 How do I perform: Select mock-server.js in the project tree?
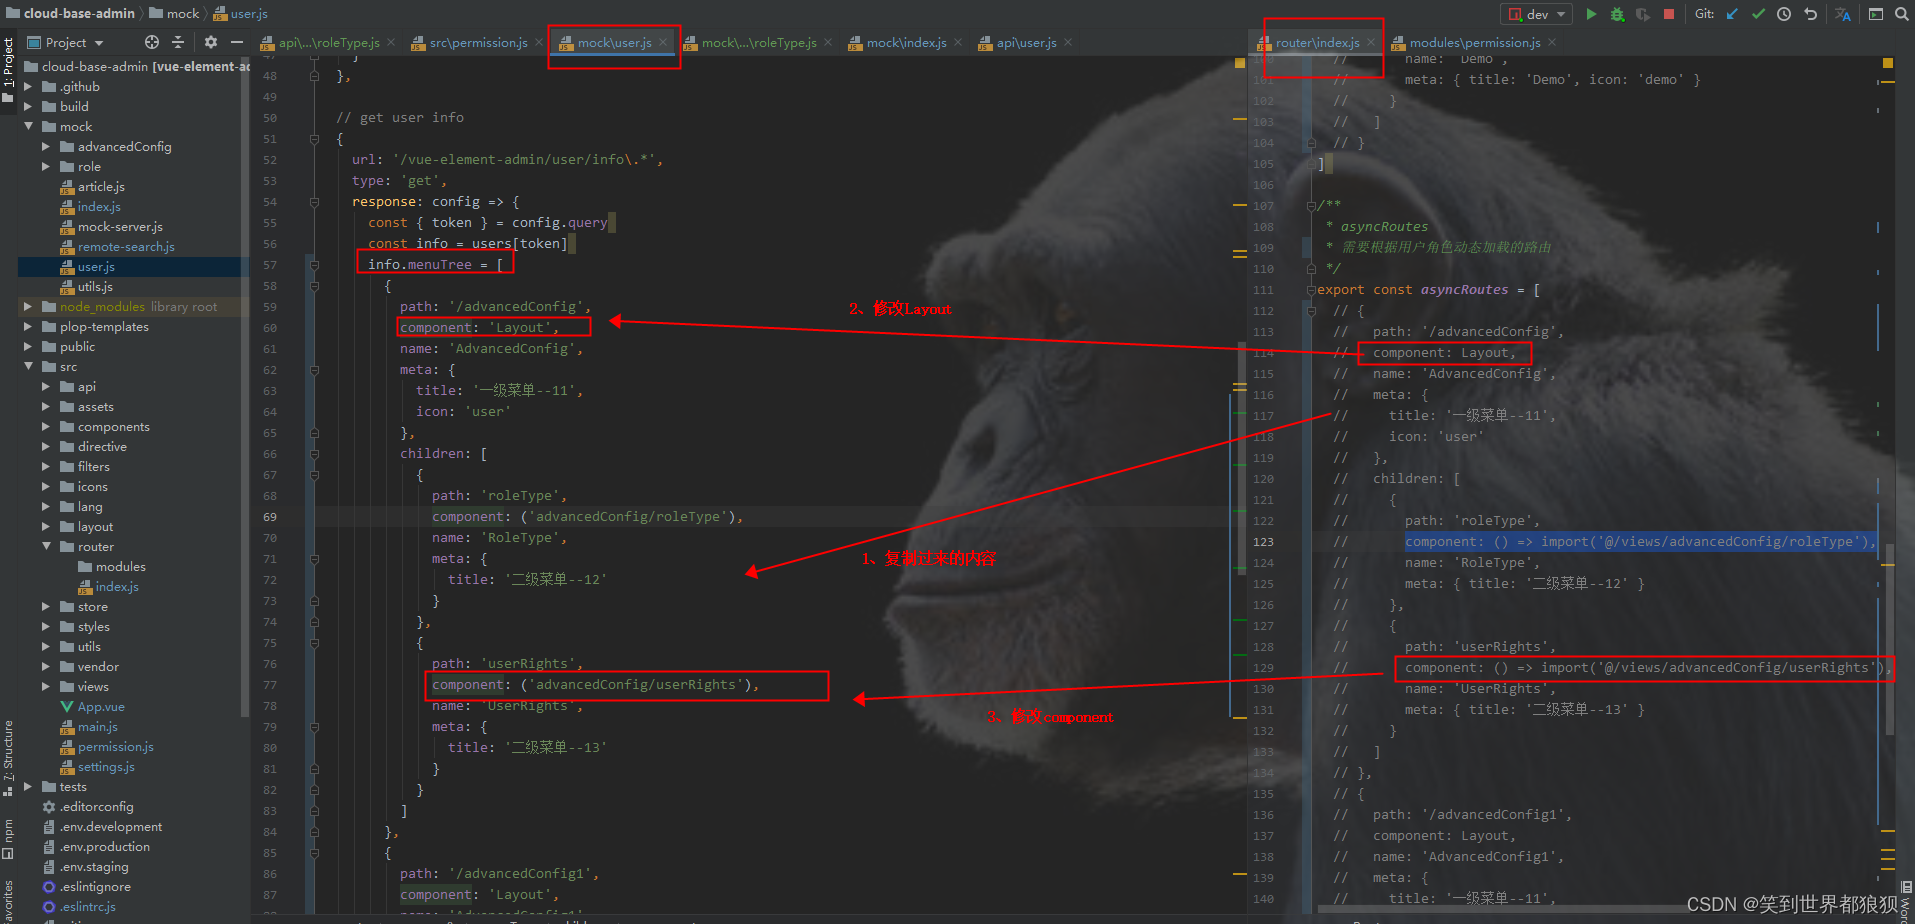120,227
